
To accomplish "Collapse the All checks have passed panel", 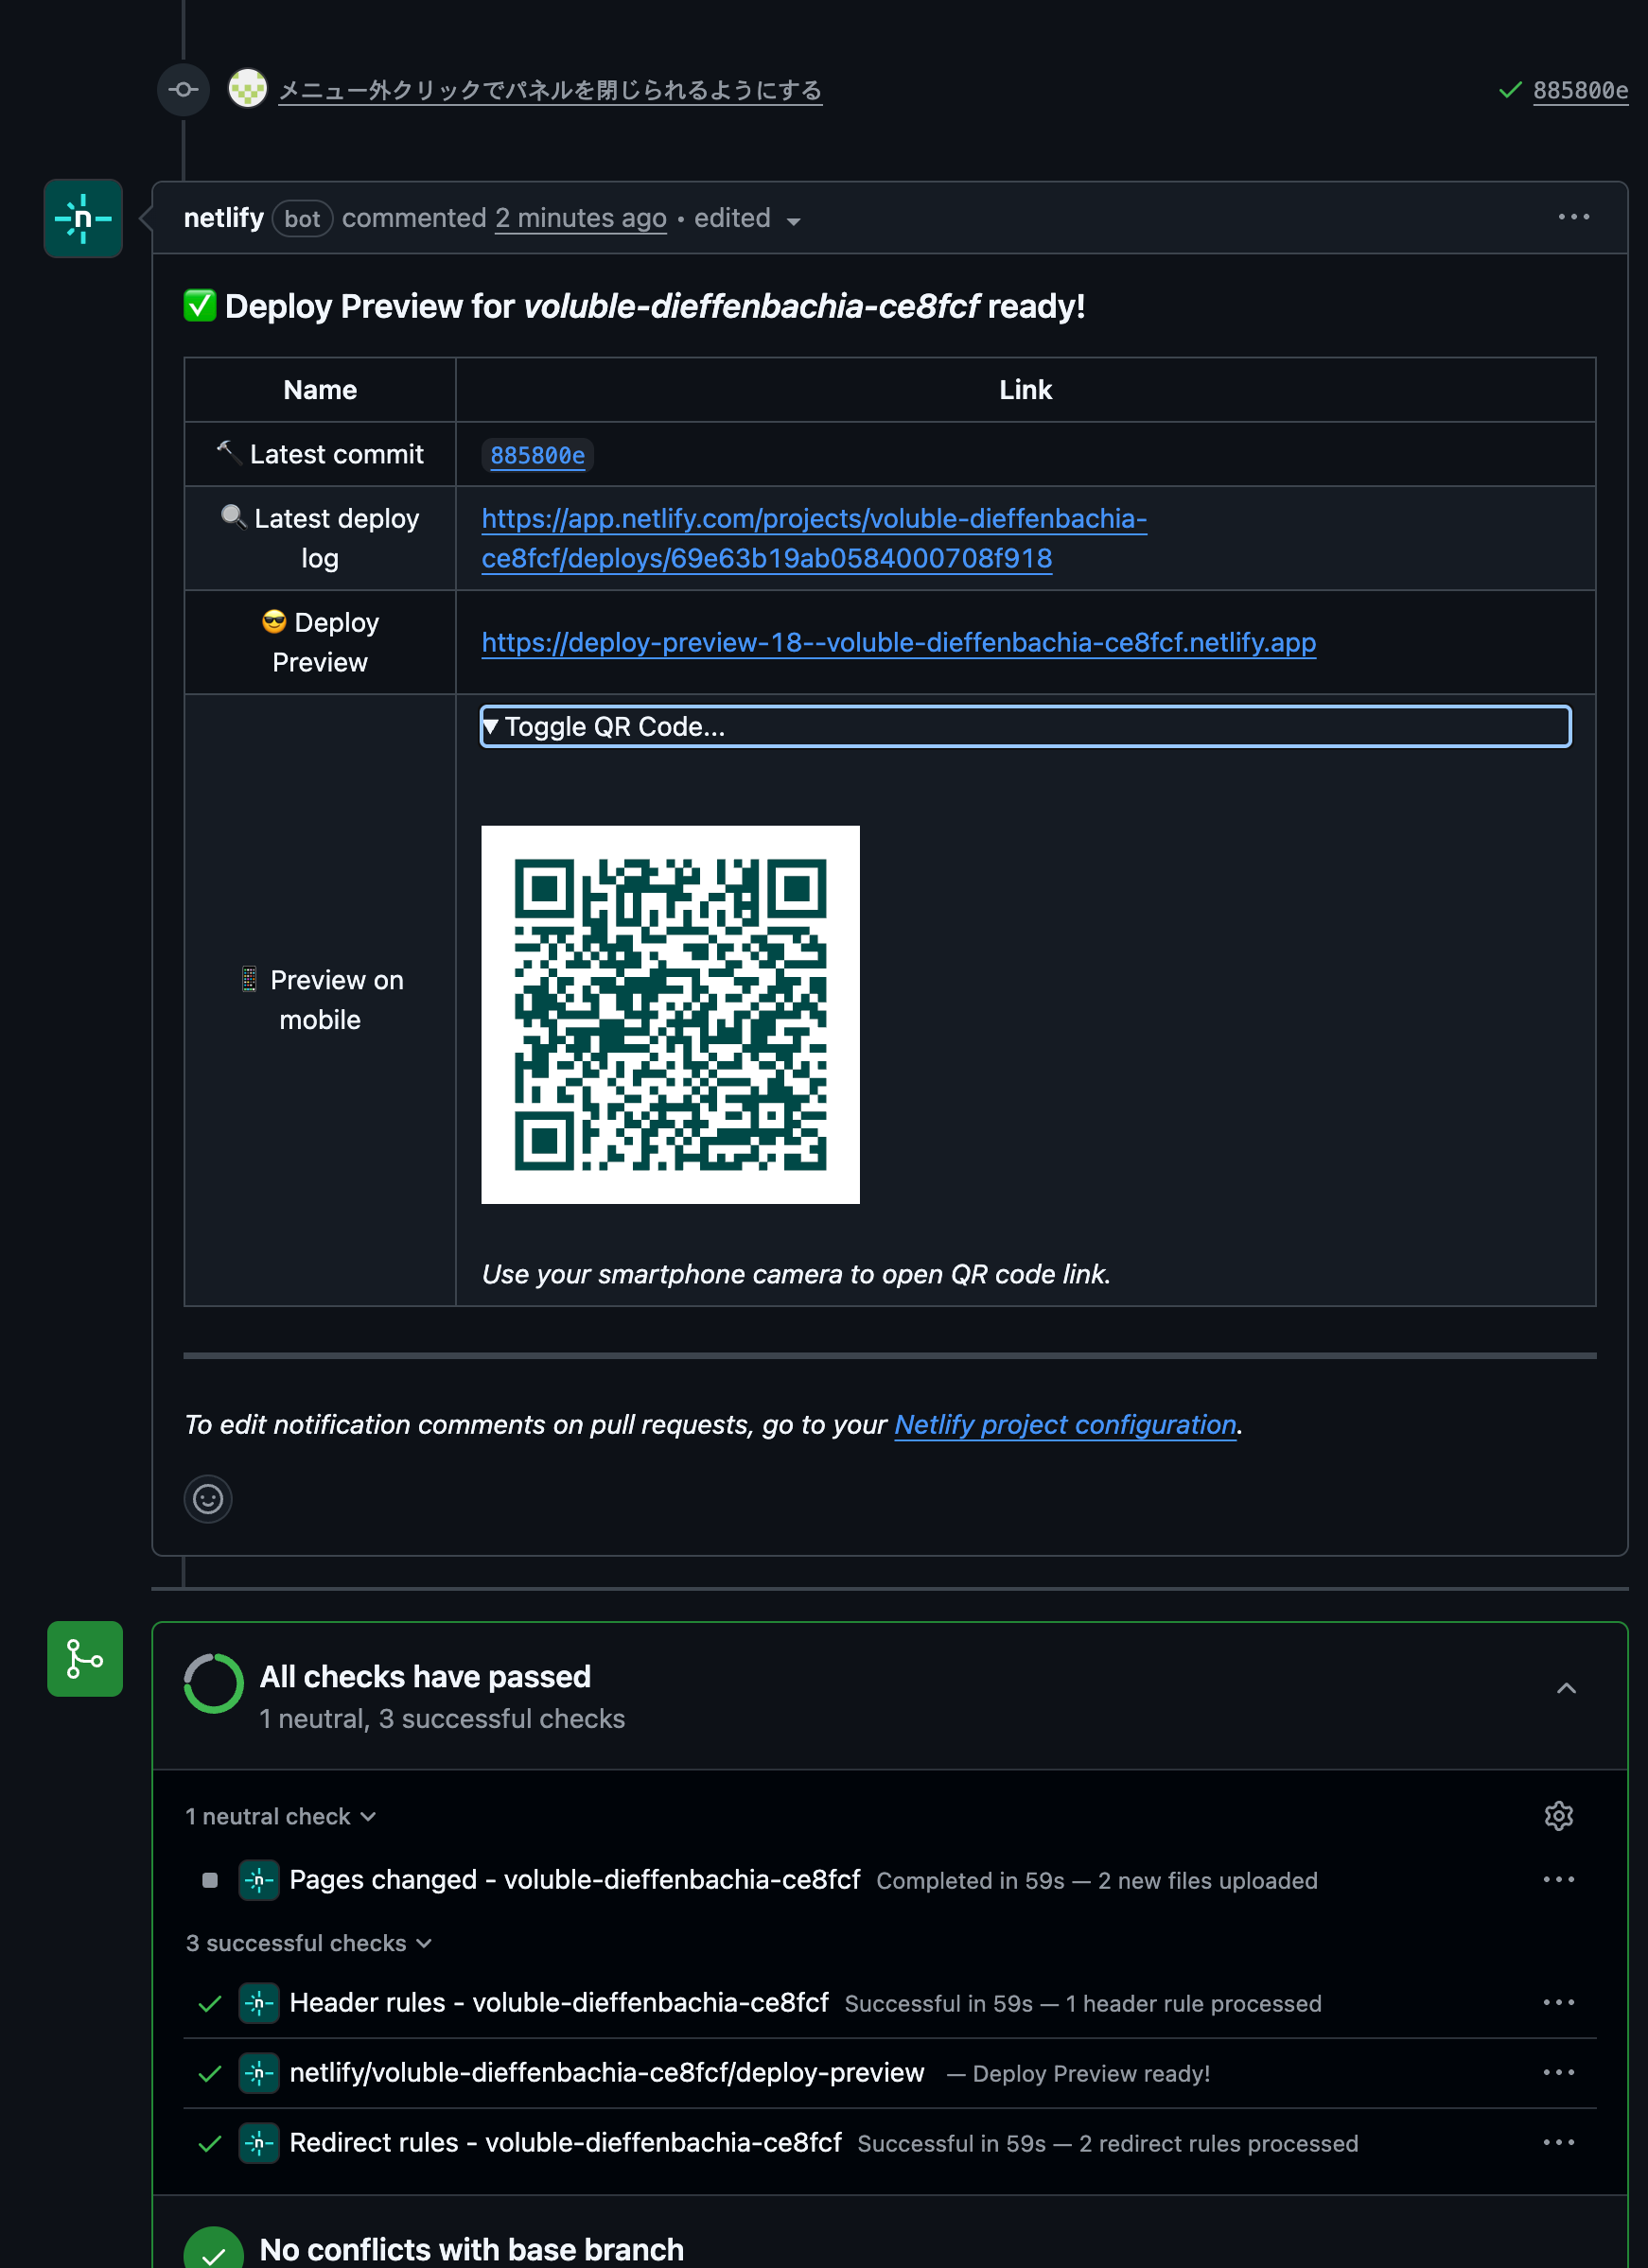I will (1566, 1688).
